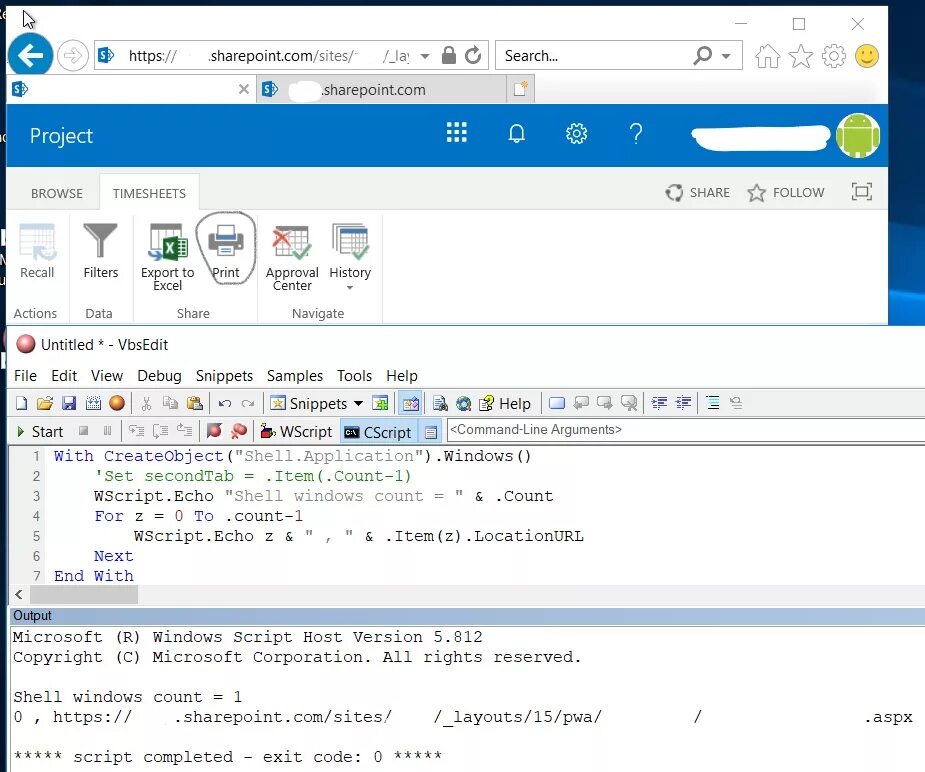Switch to the TIMESHEETS ribbon tab
Screen dimensions: 925x772
(149, 193)
